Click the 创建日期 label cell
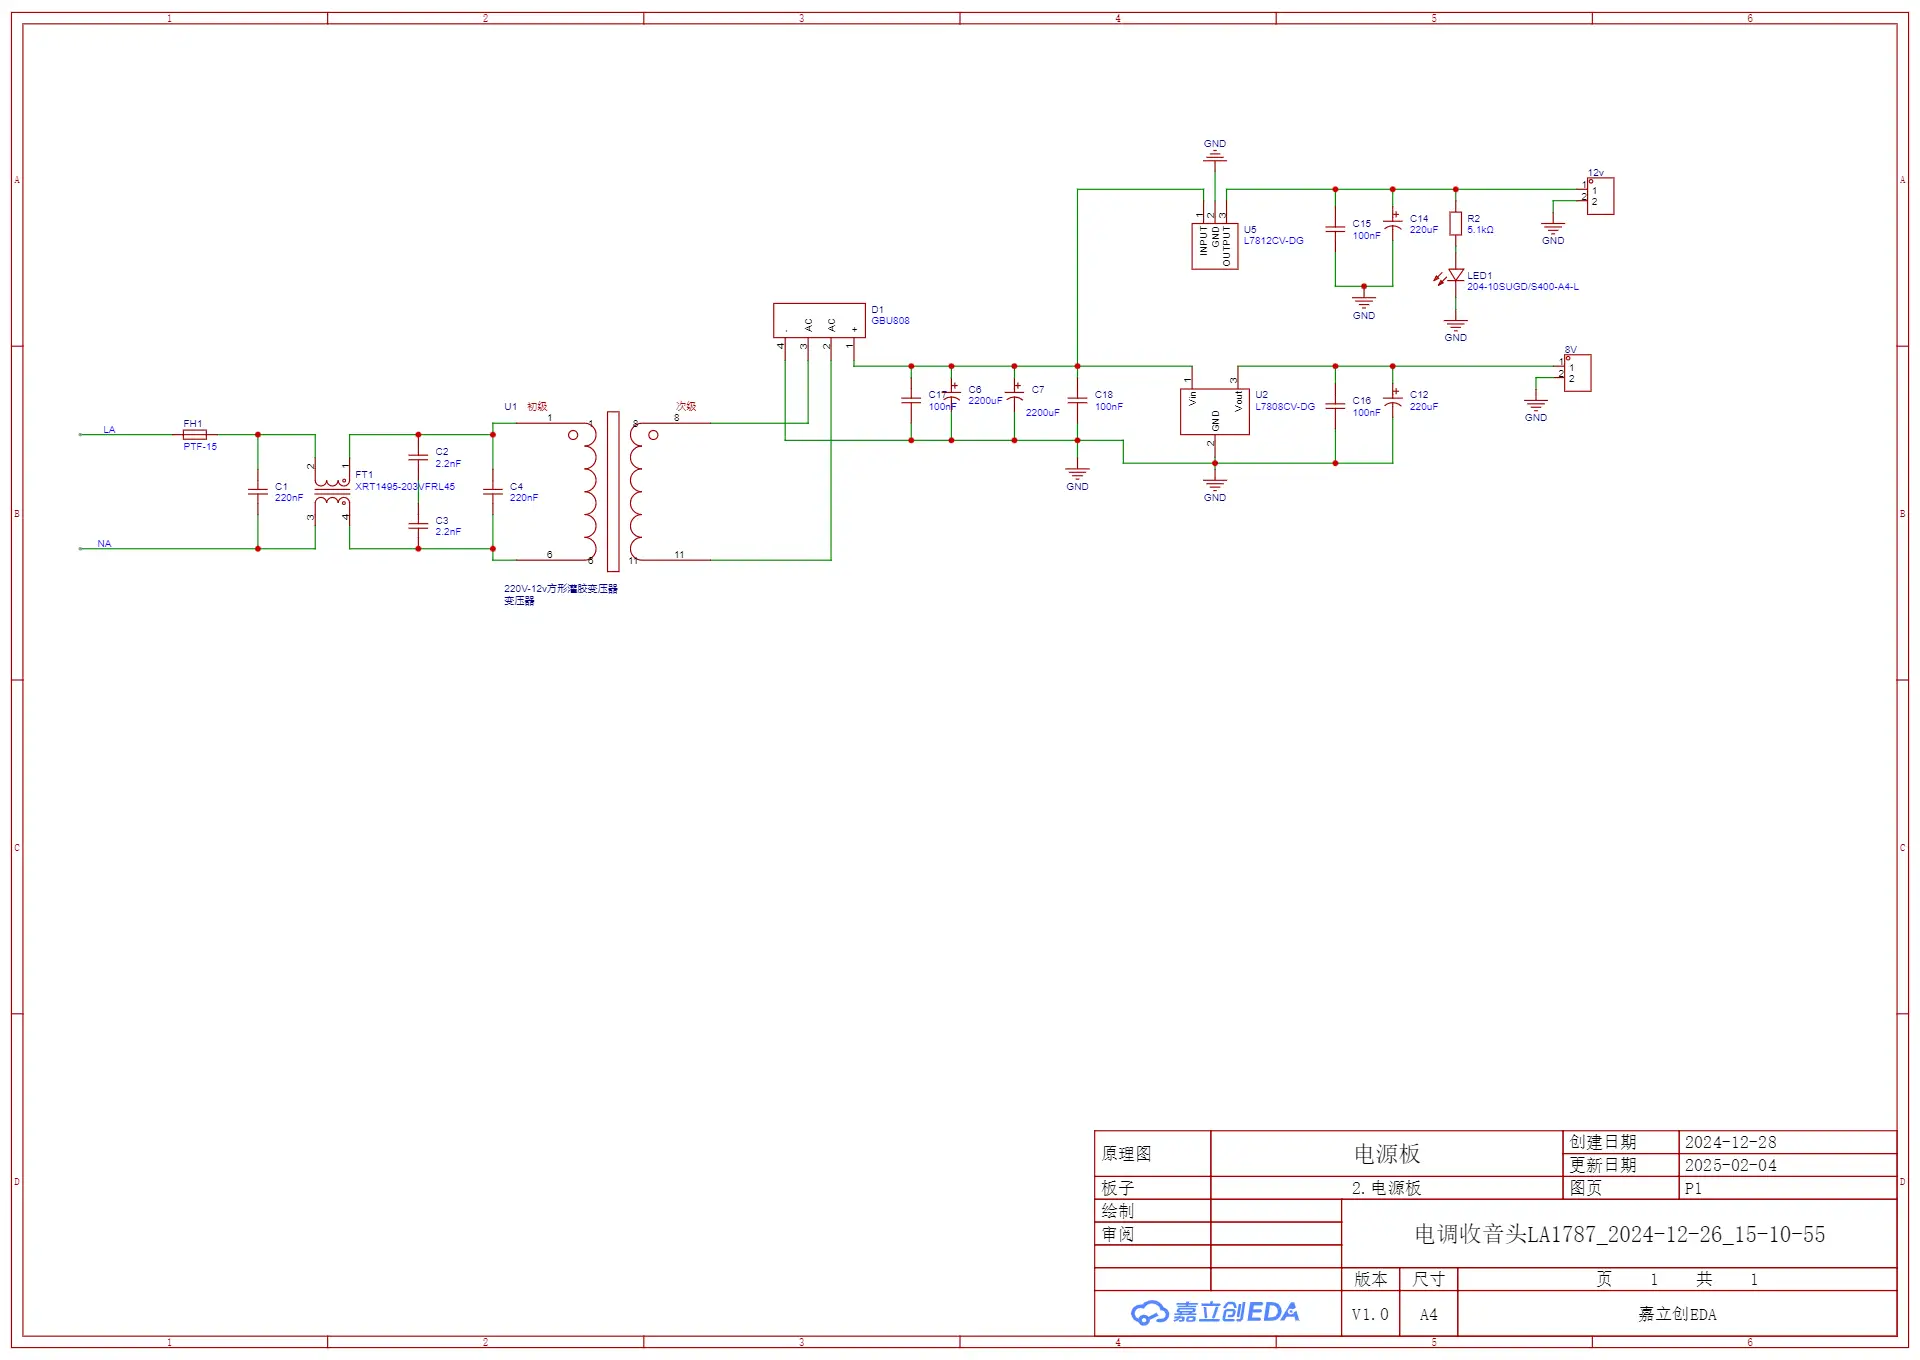This screenshot has width=1920, height=1360. coord(1621,1142)
